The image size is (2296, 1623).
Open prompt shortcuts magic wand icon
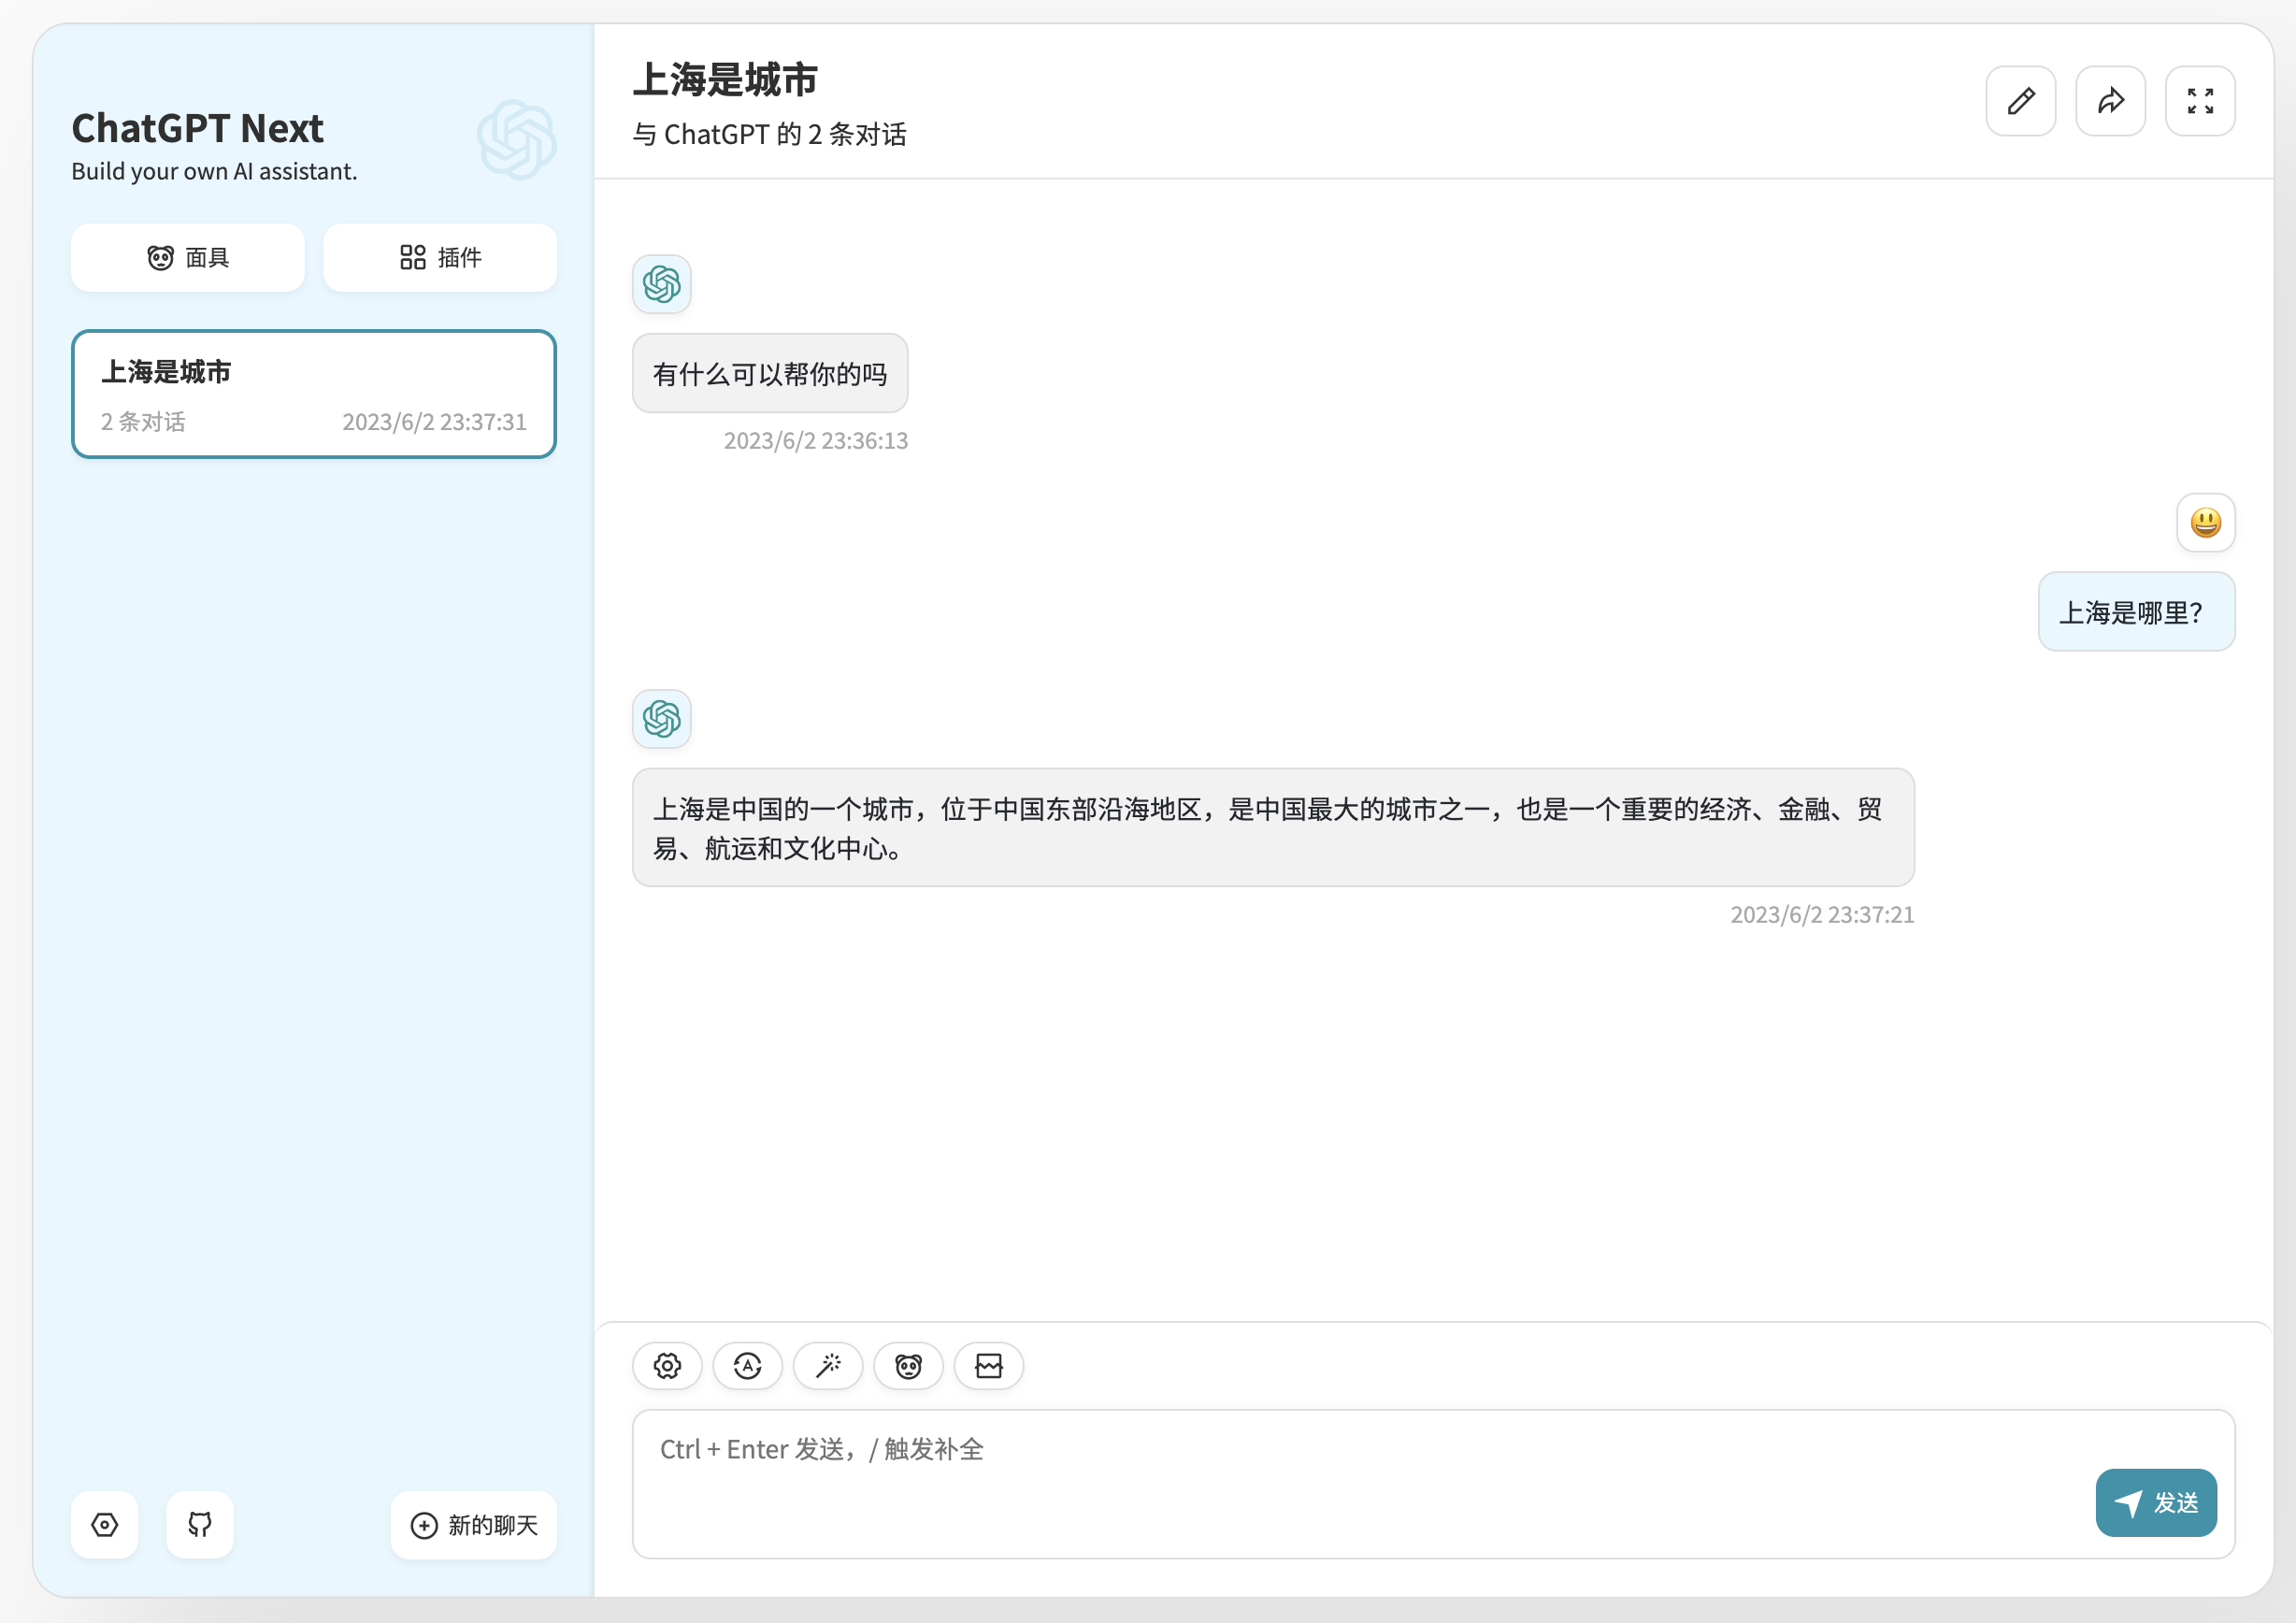pos(828,1366)
